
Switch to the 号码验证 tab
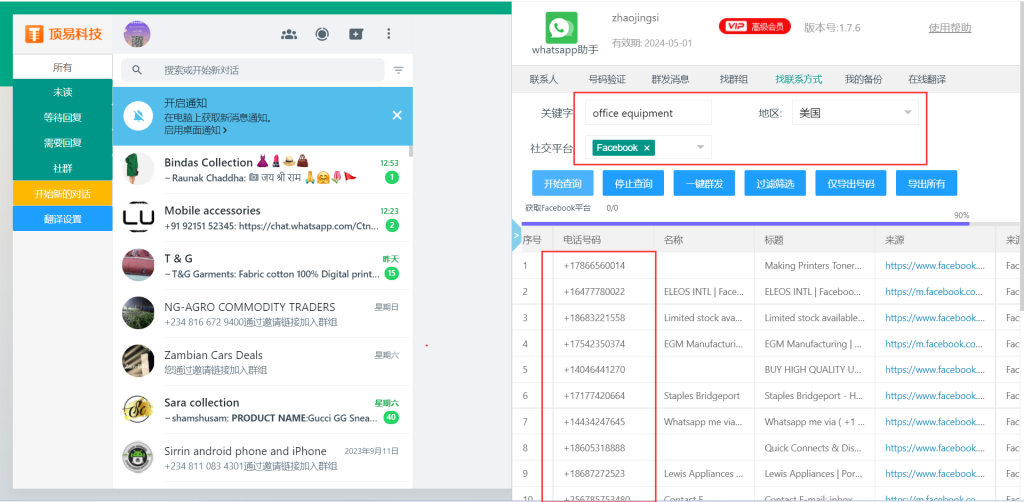606,79
